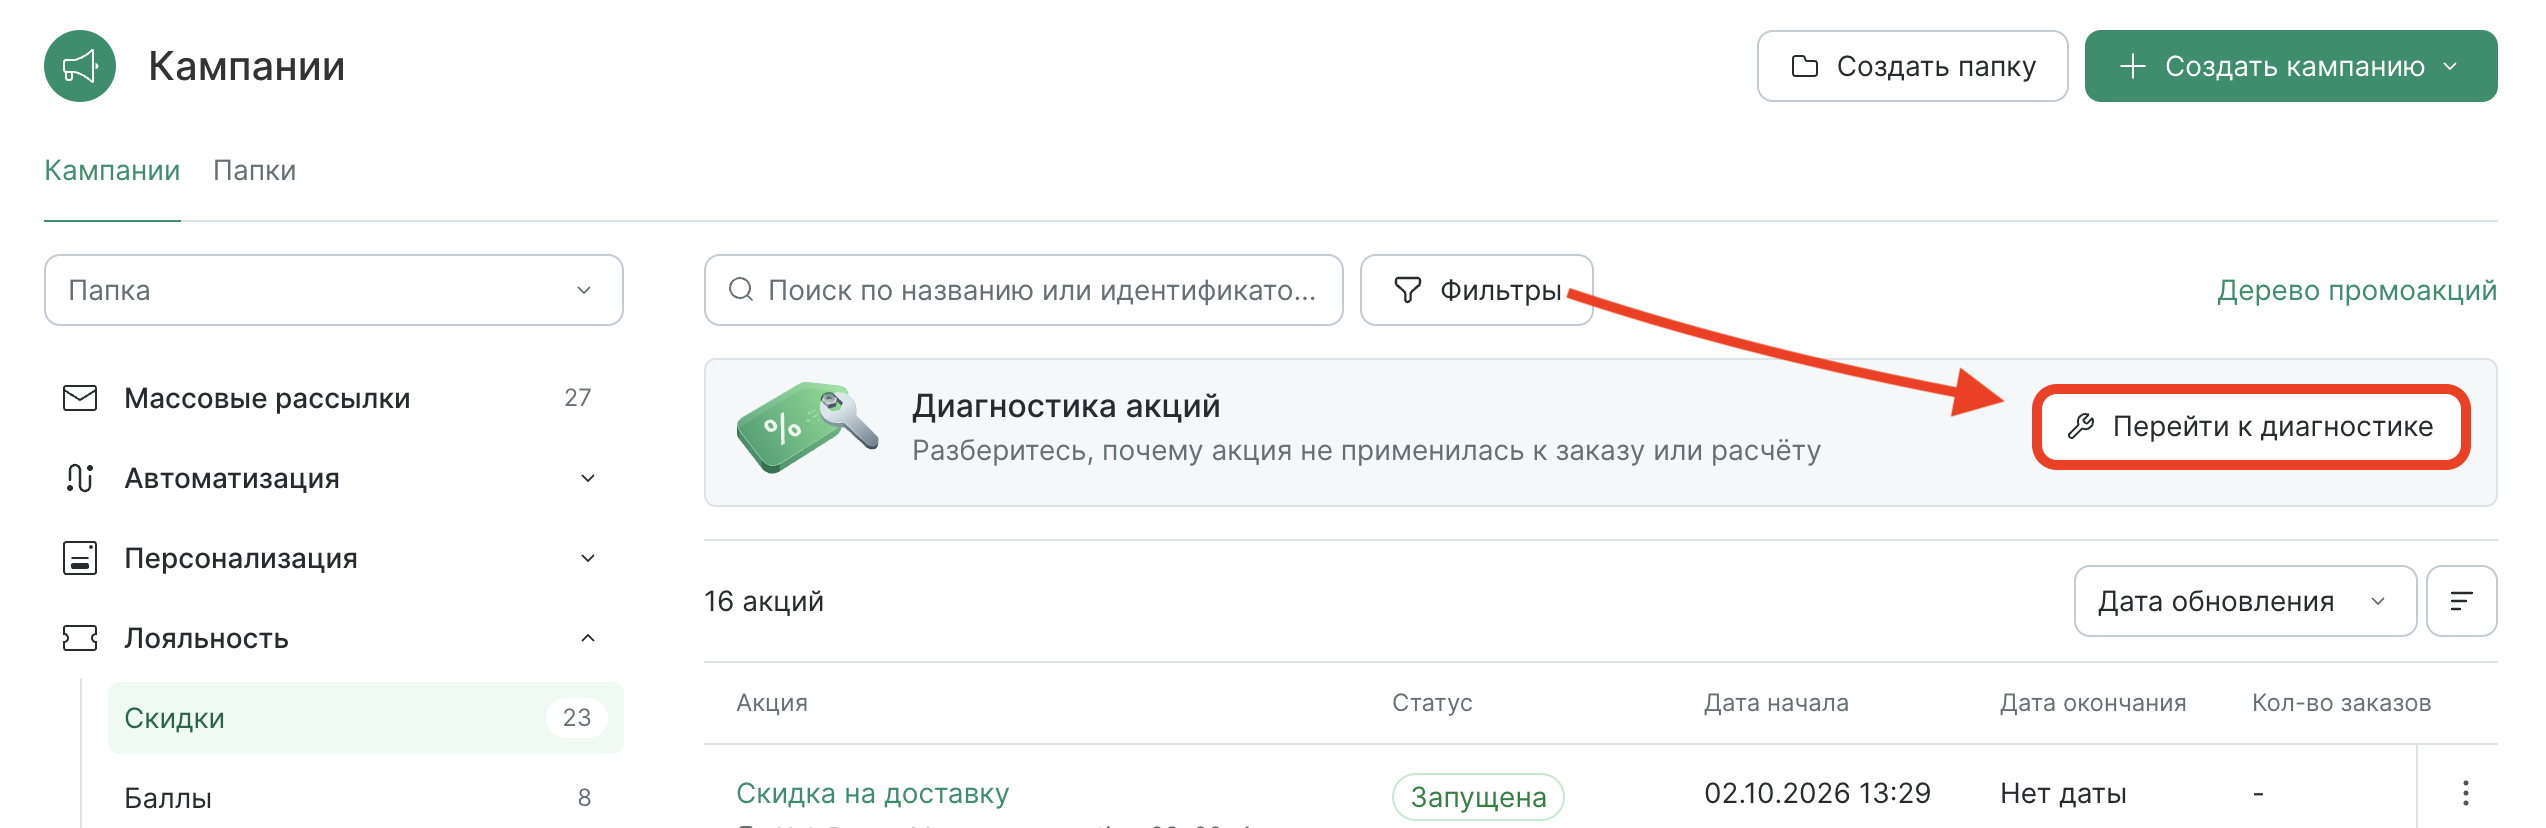The image size is (2546, 828).
Task: Click Перейти к диагностике button
Action: tap(2251, 427)
